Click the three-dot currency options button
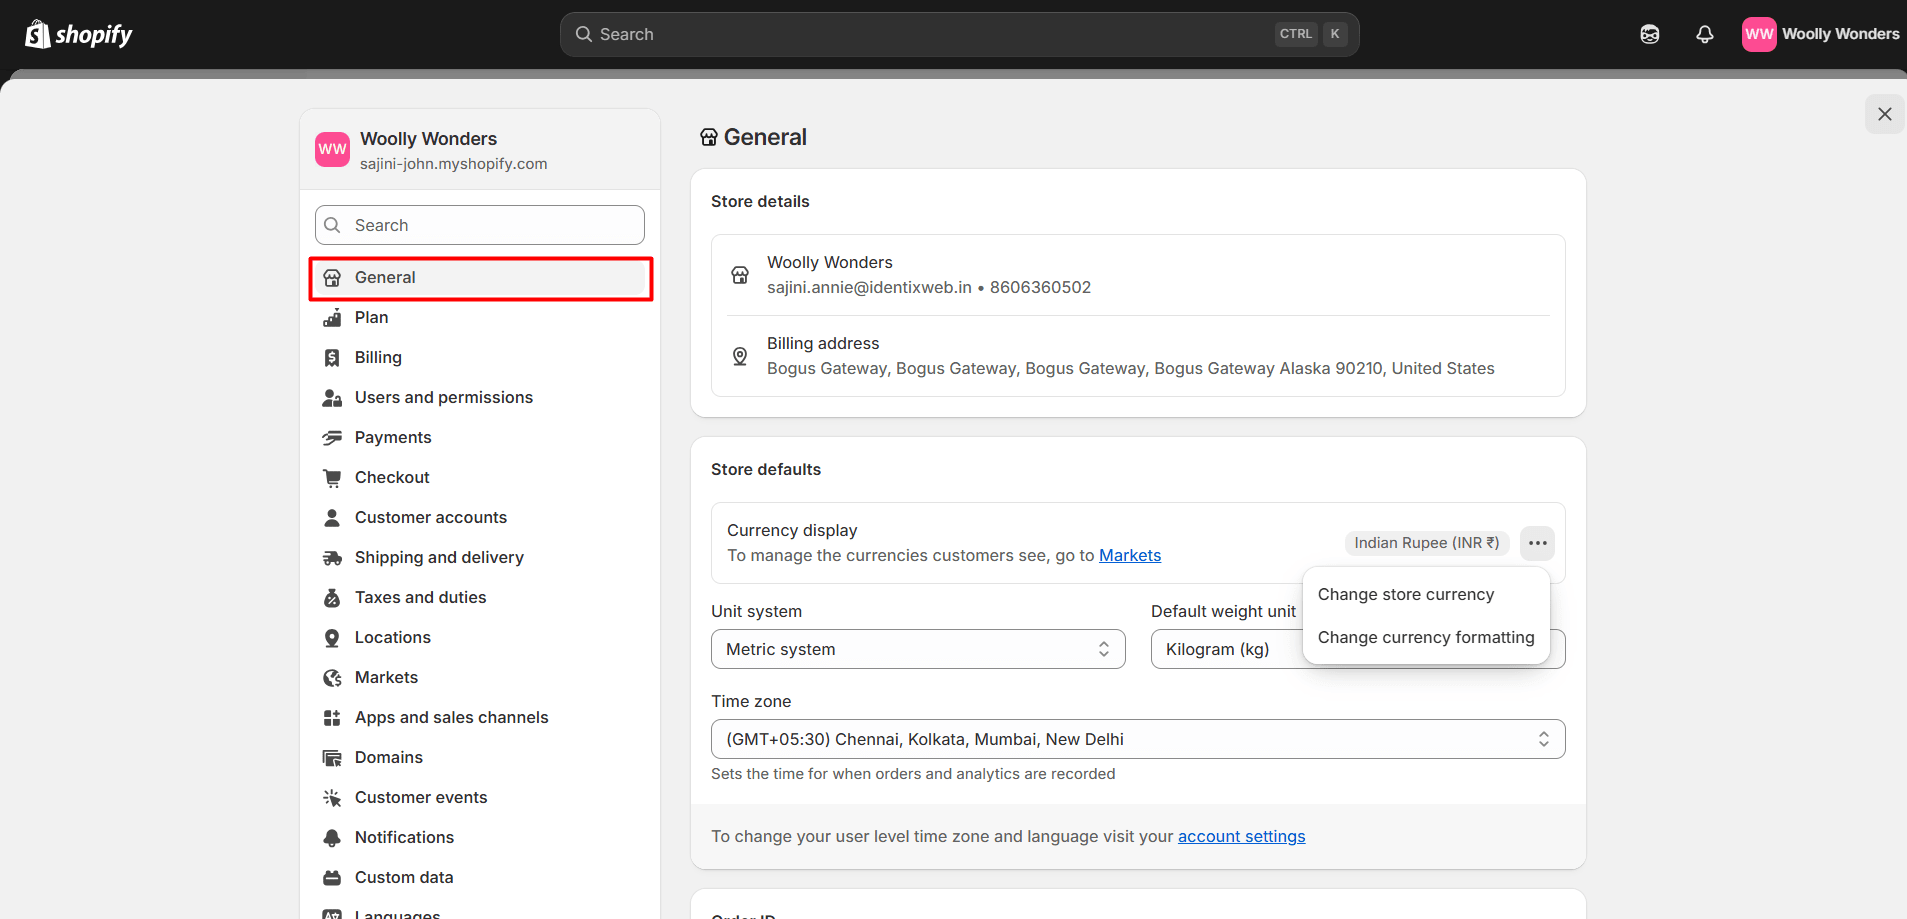Viewport: 1907px width, 919px height. click(x=1537, y=543)
